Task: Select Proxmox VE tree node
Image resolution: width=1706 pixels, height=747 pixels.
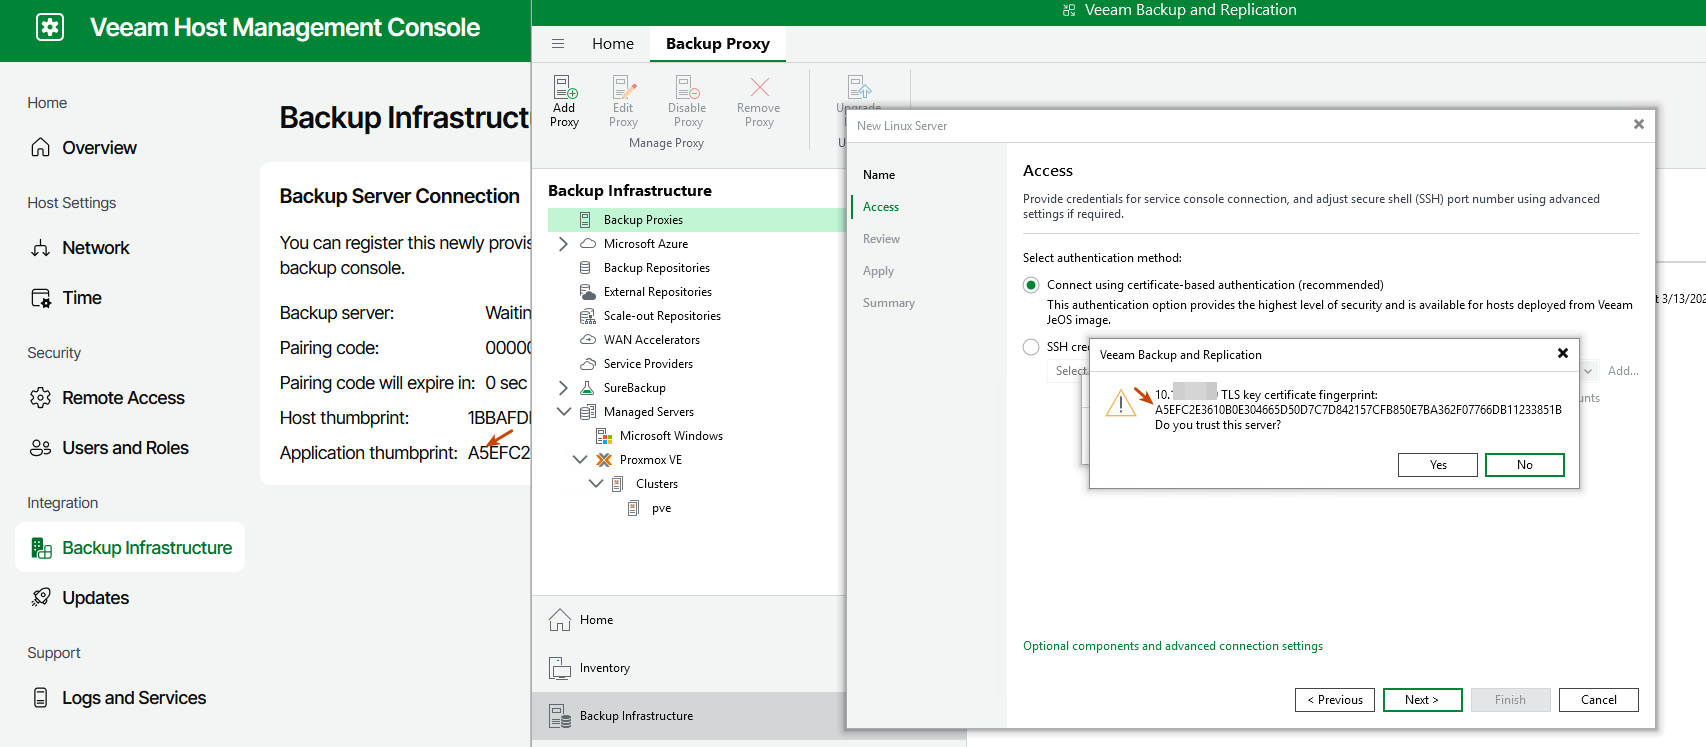Action: (x=650, y=460)
